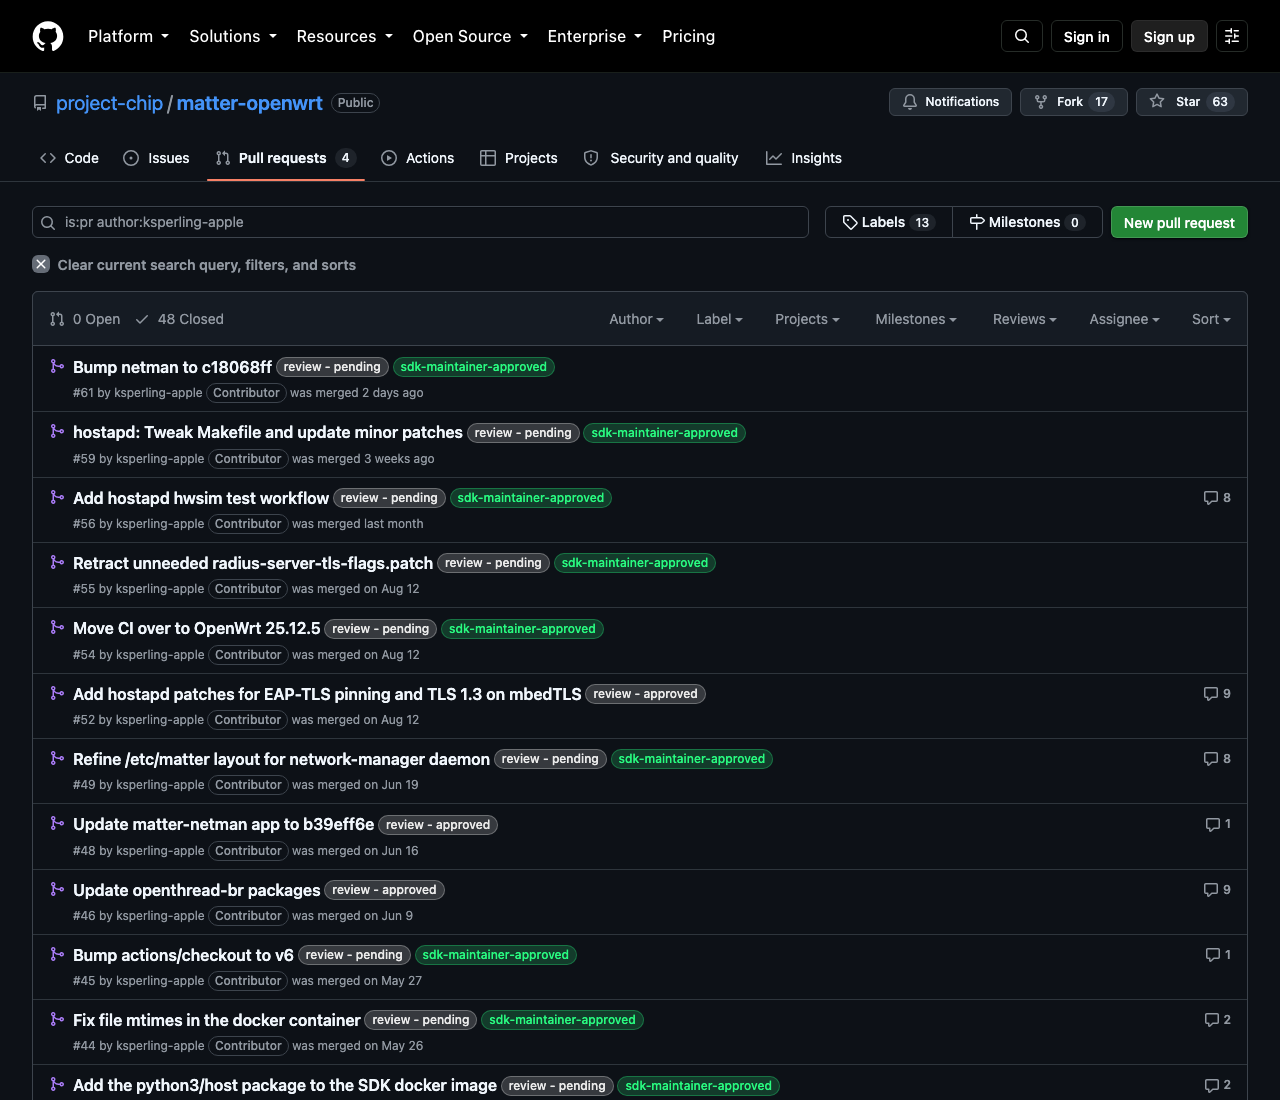Open the Milestones list button
This screenshot has height=1100, width=1280.
(x=1027, y=222)
